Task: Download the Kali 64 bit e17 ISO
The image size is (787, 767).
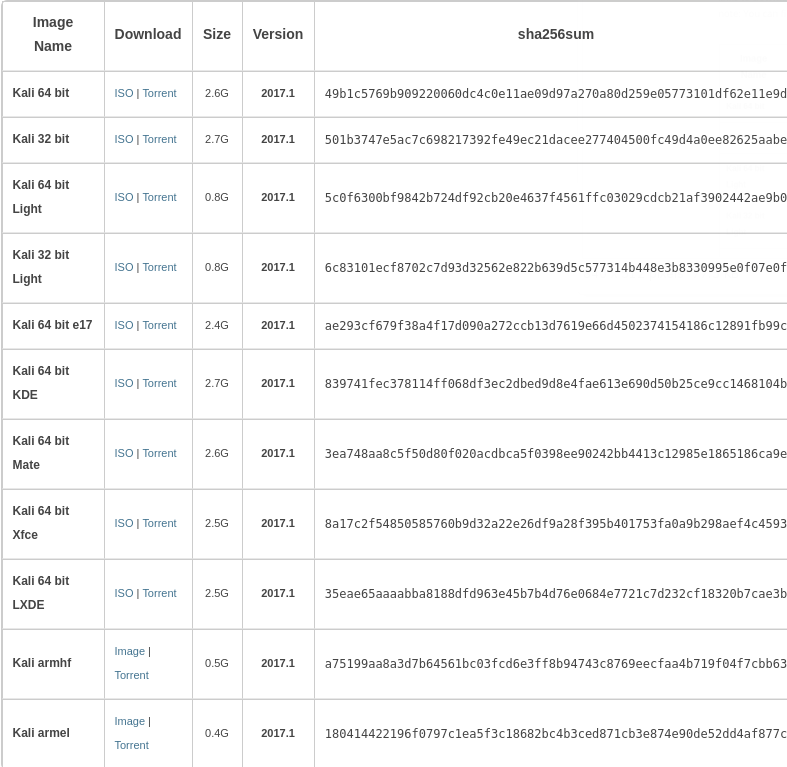Action: (x=123, y=325)
